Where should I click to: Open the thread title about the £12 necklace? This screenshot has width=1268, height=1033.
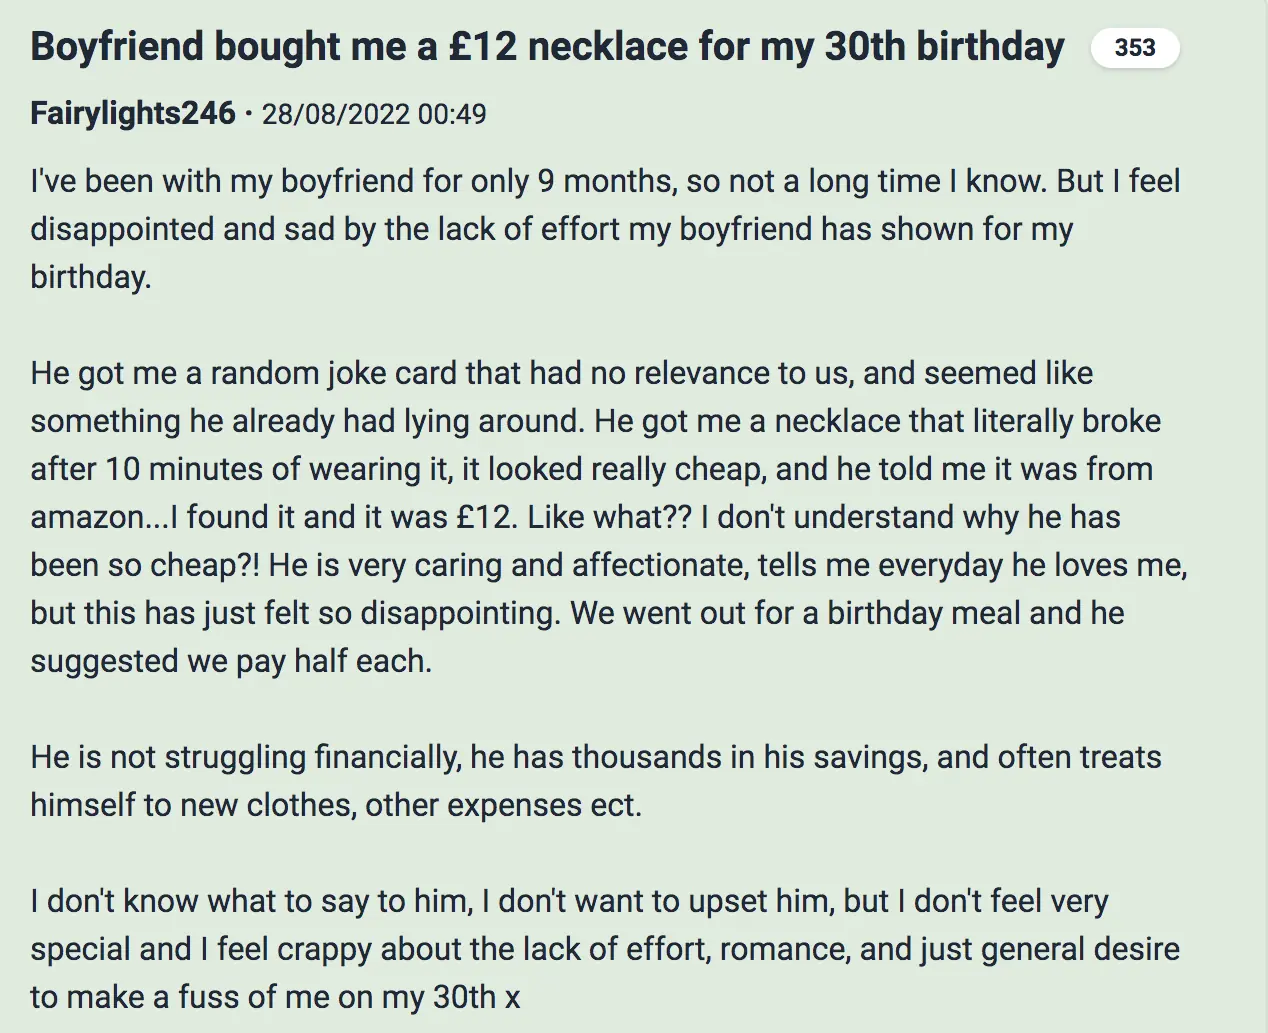(546, 47)
